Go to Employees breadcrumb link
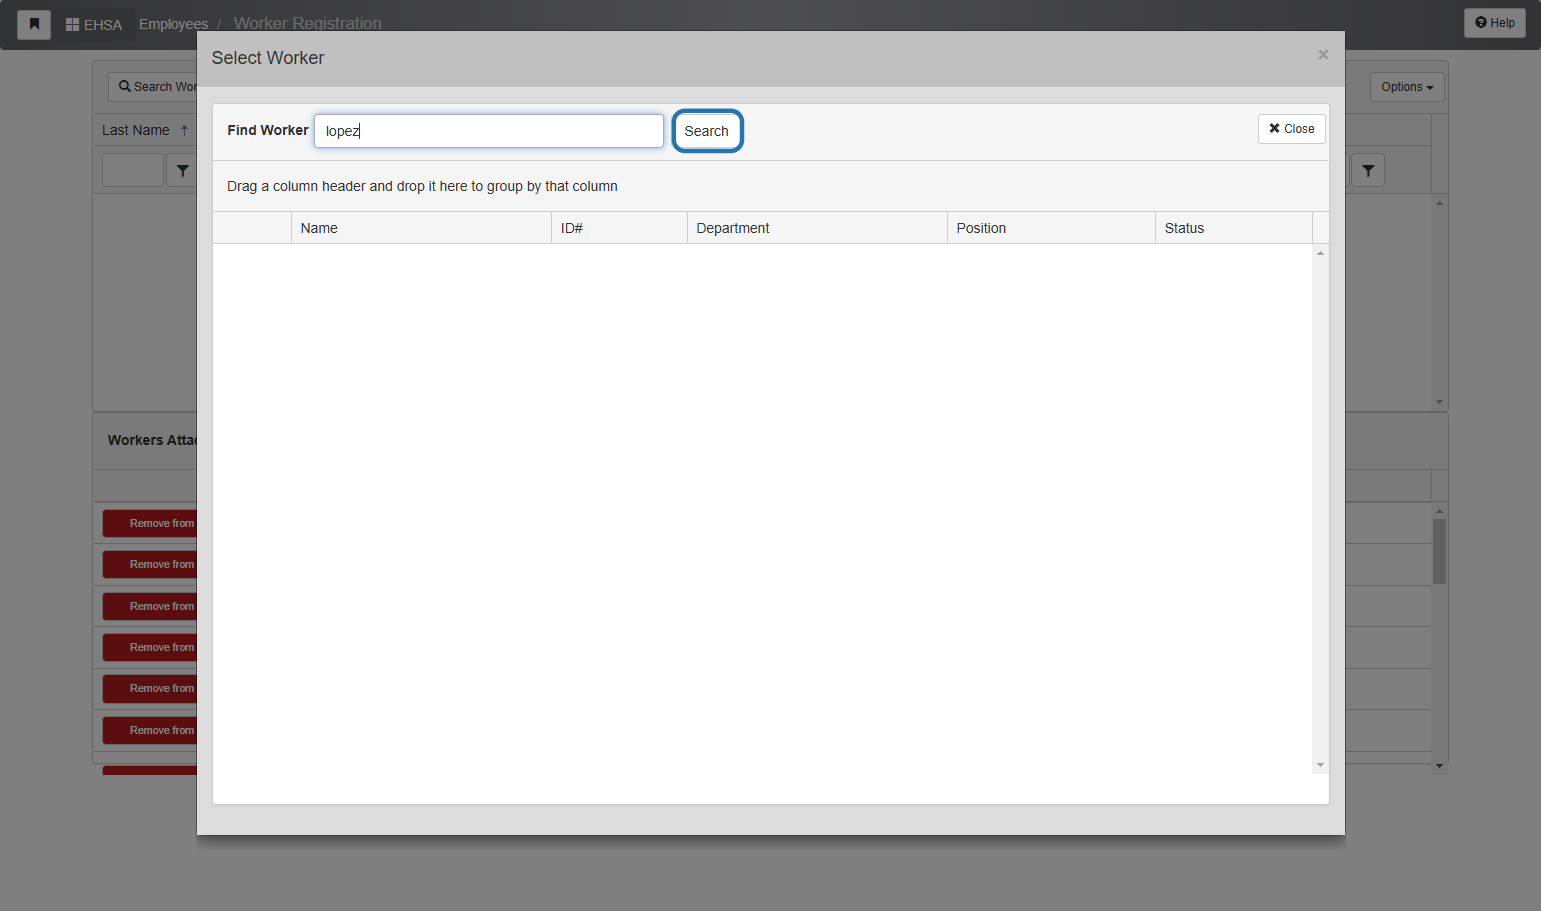 173,24
